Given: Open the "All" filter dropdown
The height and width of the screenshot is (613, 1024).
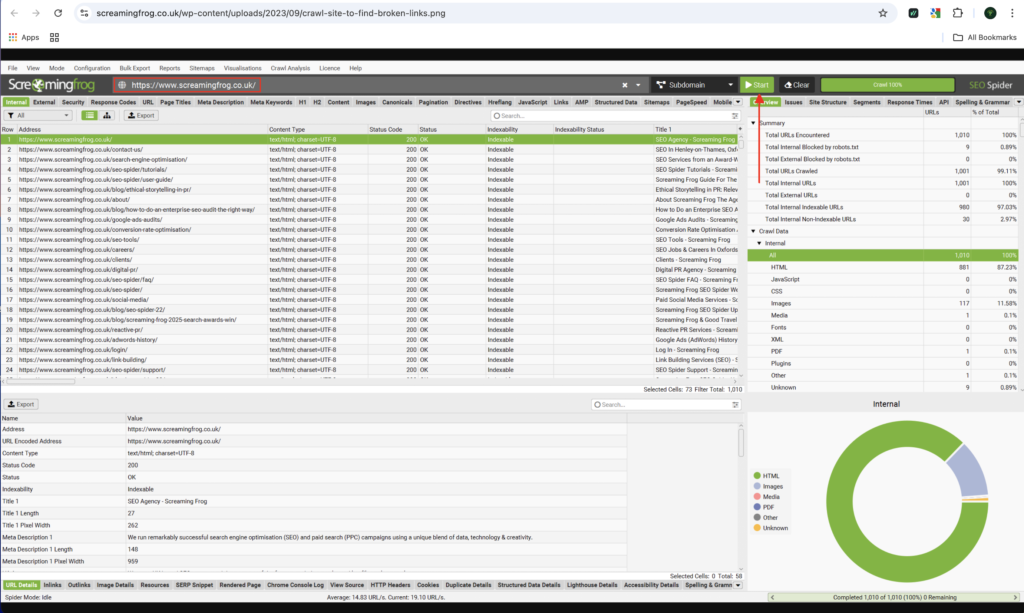Looking at the screenshot, I should 37,116.
